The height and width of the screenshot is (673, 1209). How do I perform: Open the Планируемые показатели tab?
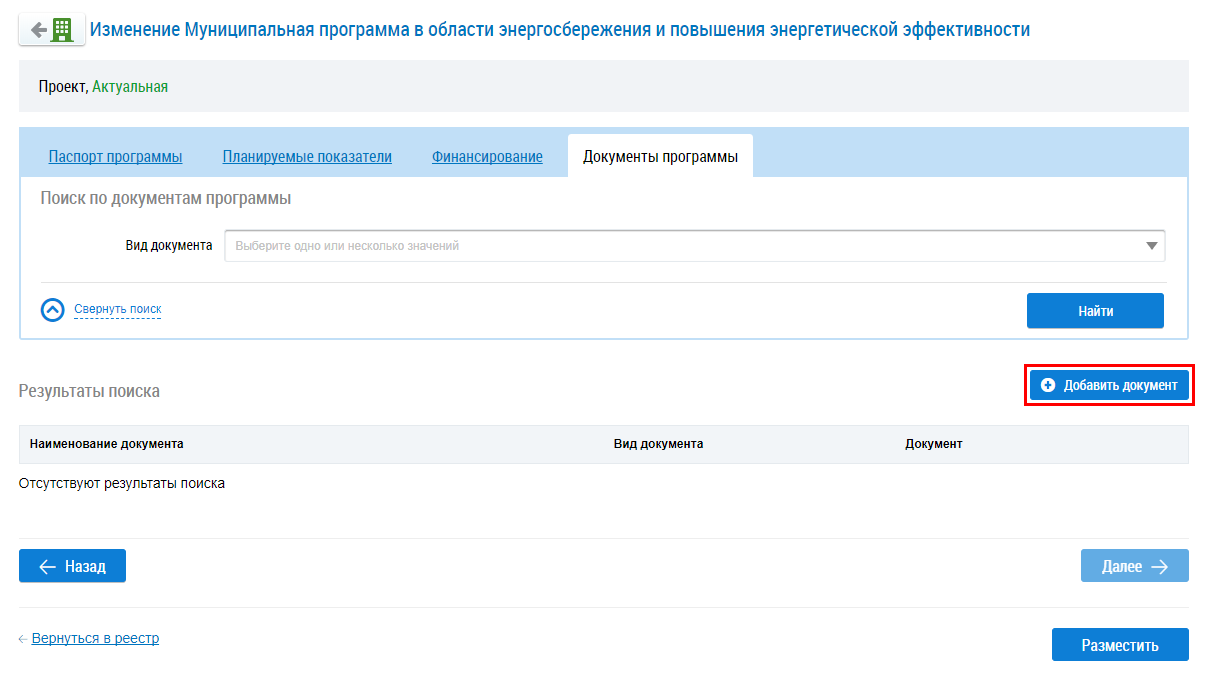pyautogui.click(x=307, y=157)
